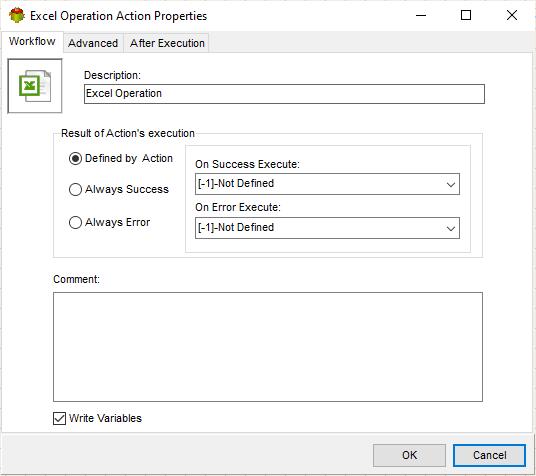The image size is (536, 476).
Task: Open the On Error Execute dropdown
Action: 327,228
